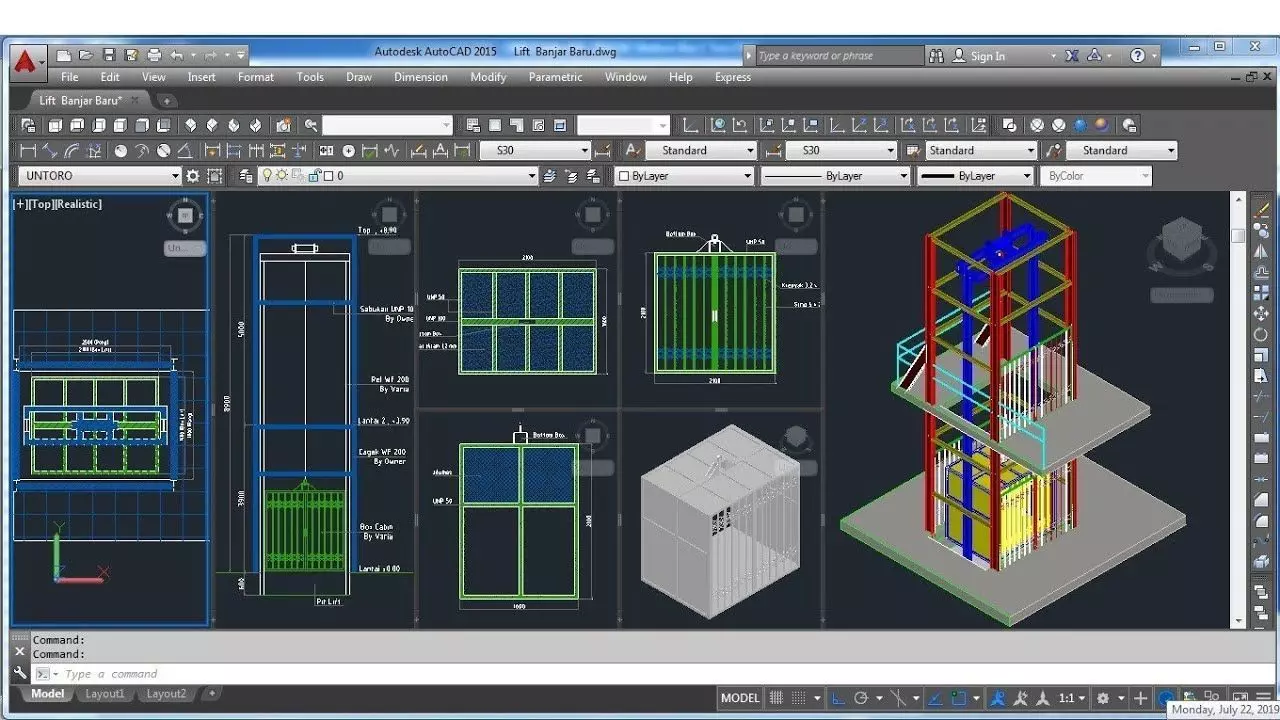Image resolution: width=1280 pixels, height=720 pixels.
Task: Toggle object snap tracking in status bar
Action: (x=936, y=698)
